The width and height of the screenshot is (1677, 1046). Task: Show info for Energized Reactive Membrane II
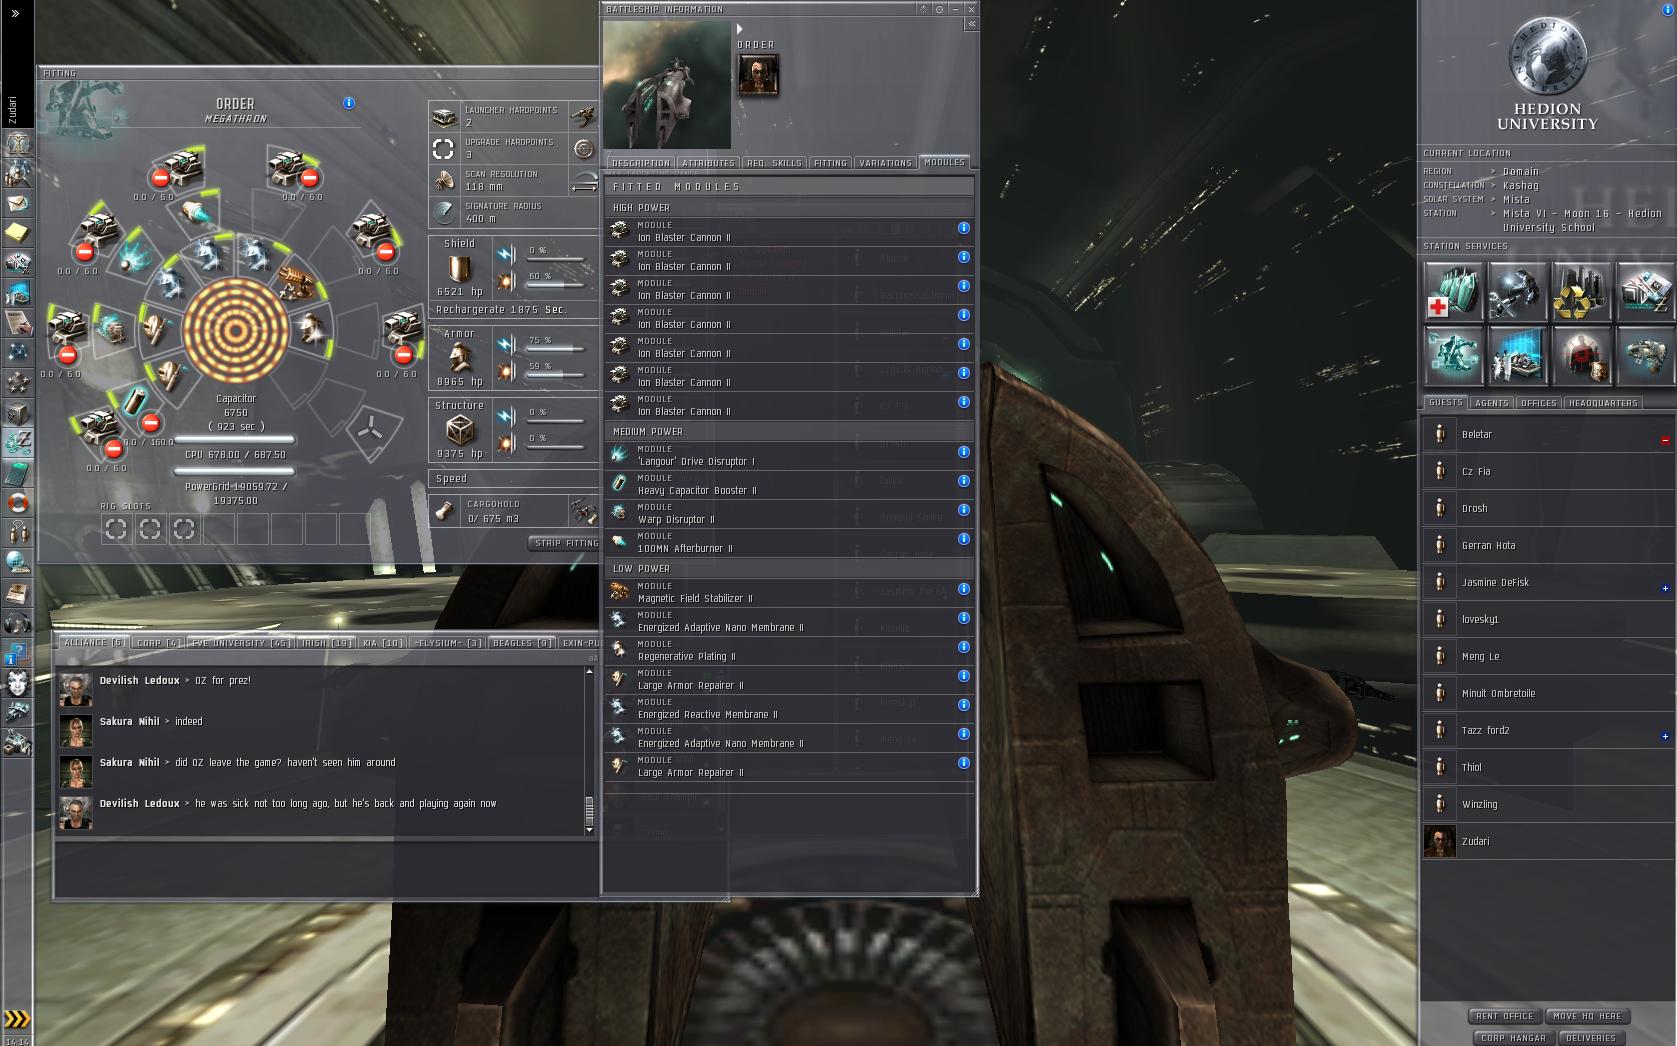[963, 705]
